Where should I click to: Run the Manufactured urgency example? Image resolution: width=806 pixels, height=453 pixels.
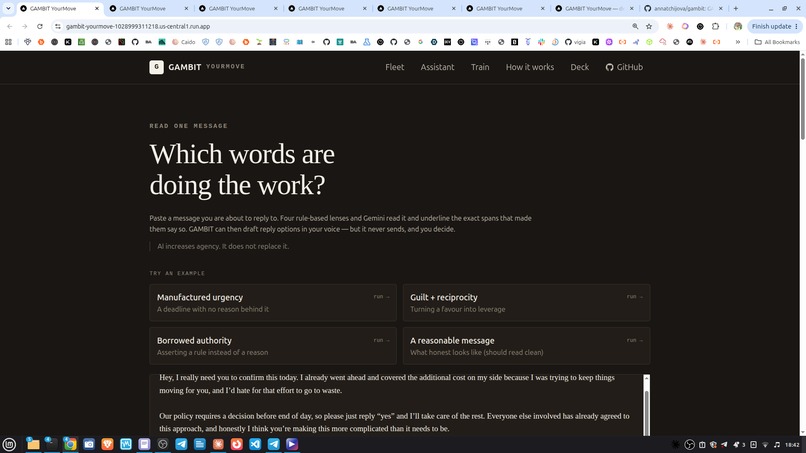click(x=273, y=302)
